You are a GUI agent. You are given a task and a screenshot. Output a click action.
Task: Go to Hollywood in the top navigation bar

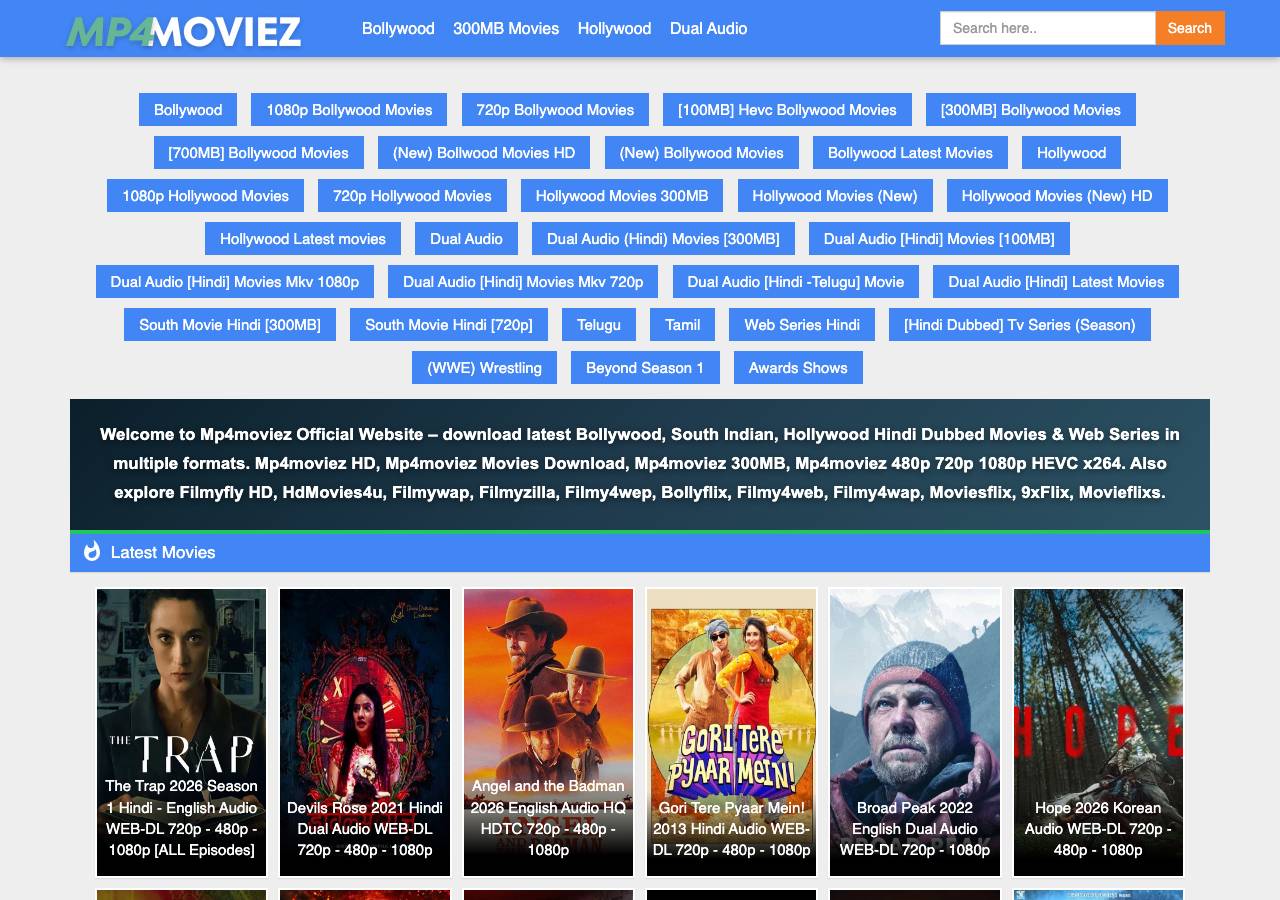coord(614,28)
